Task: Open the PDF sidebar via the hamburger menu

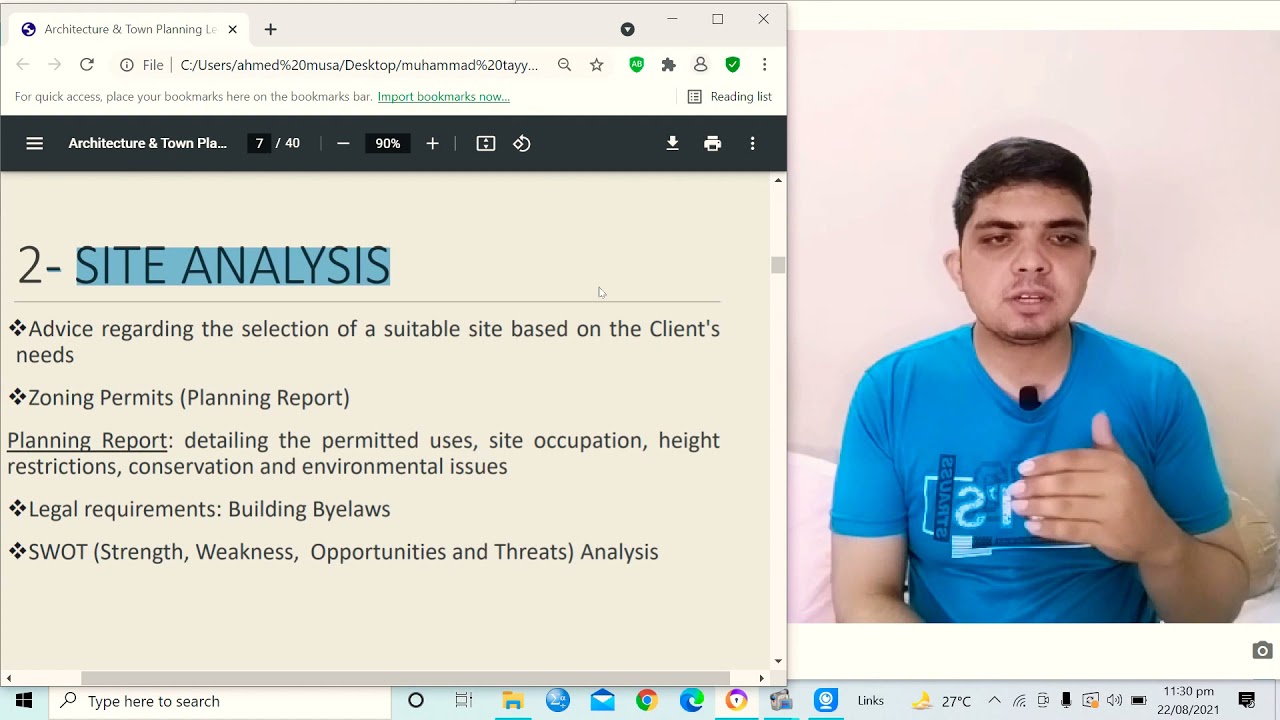Action: (35, 143)
